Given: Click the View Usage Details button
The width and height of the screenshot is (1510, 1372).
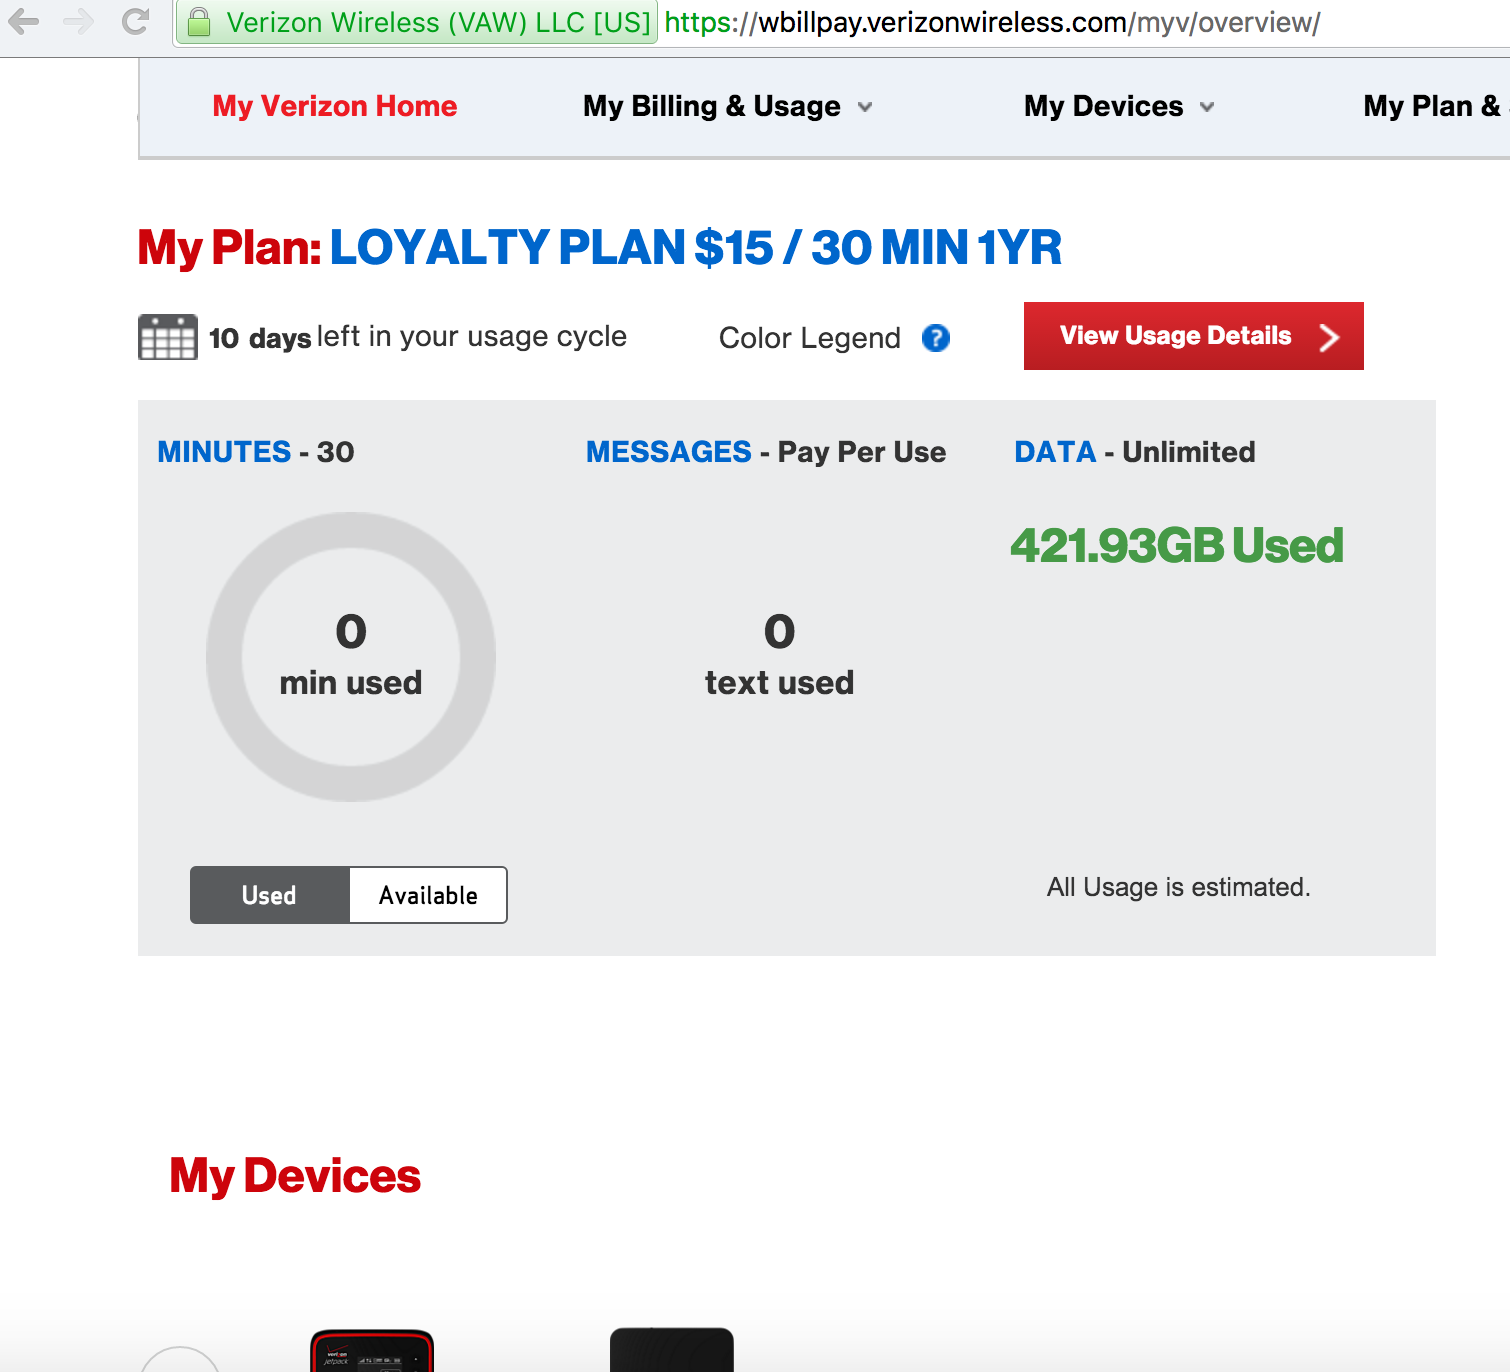Looking at the screenshot, I should click(x=1194, y=336).
